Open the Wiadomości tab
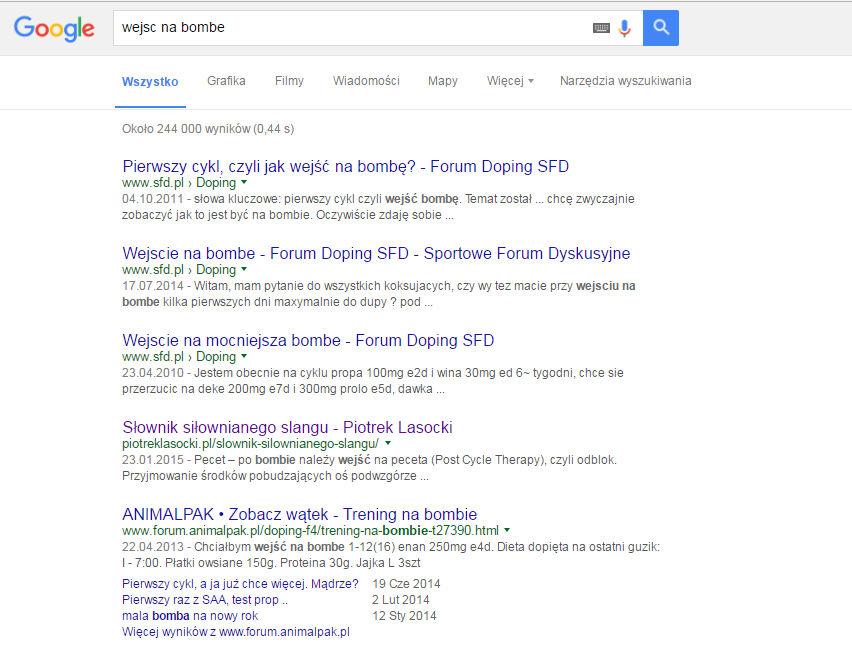 tap(366, 81)
